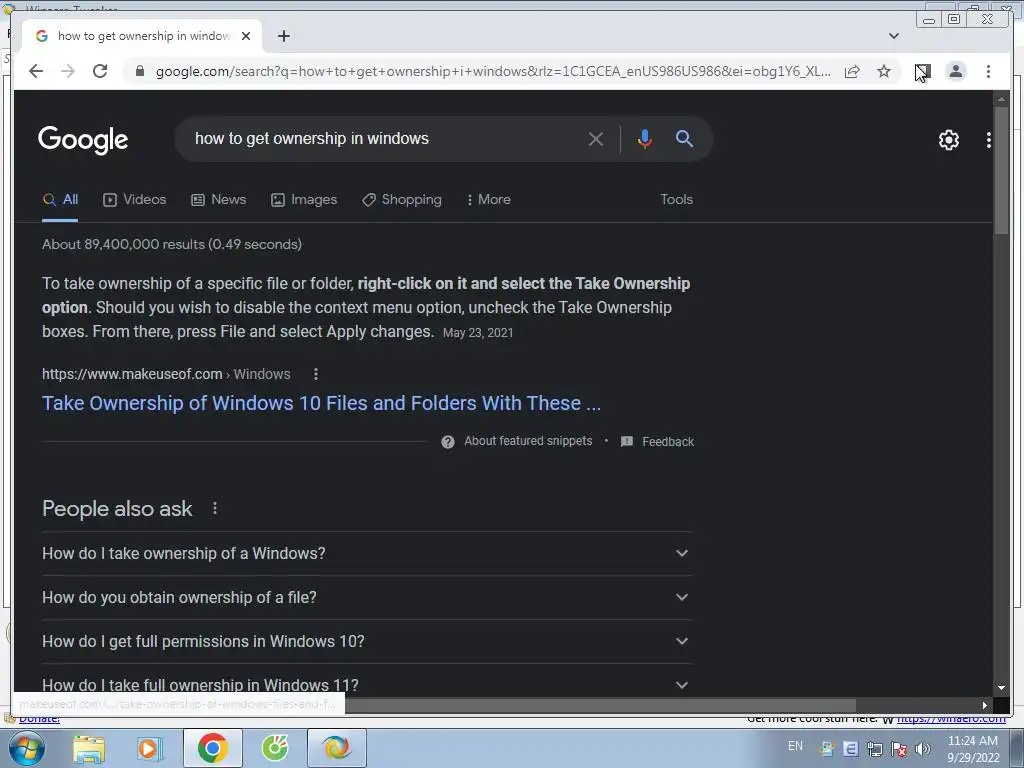
Task: Open Chrome's three-dot menu
Action: [x=988, y=71]
